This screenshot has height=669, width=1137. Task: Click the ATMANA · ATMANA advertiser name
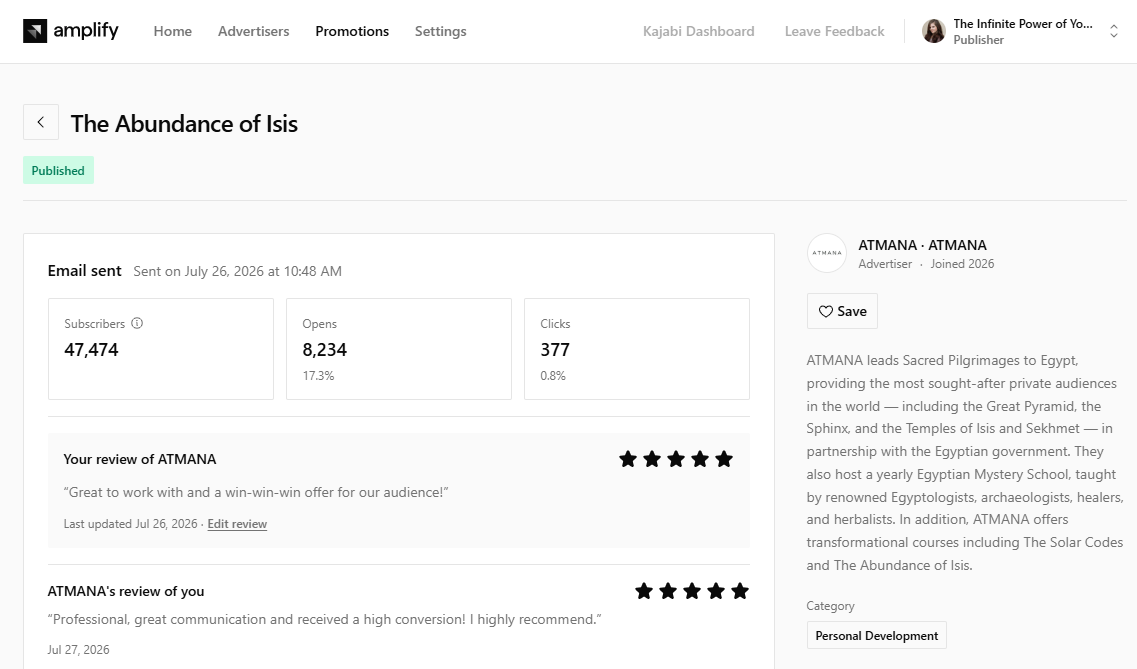point(922,245)
